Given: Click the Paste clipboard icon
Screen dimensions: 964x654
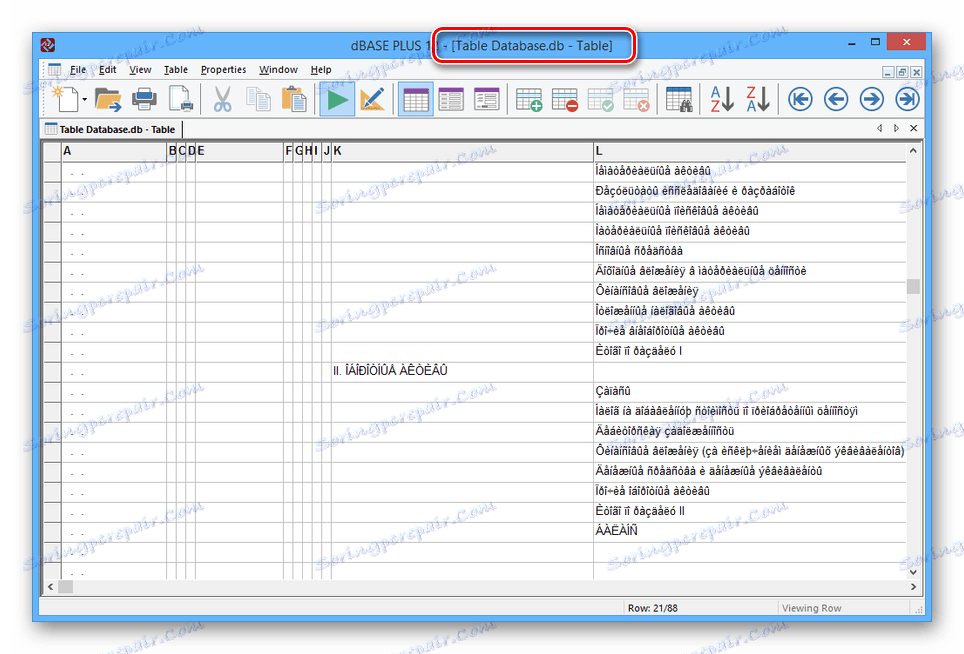Looking at the screenshot, I should click(x=294, y=99).
